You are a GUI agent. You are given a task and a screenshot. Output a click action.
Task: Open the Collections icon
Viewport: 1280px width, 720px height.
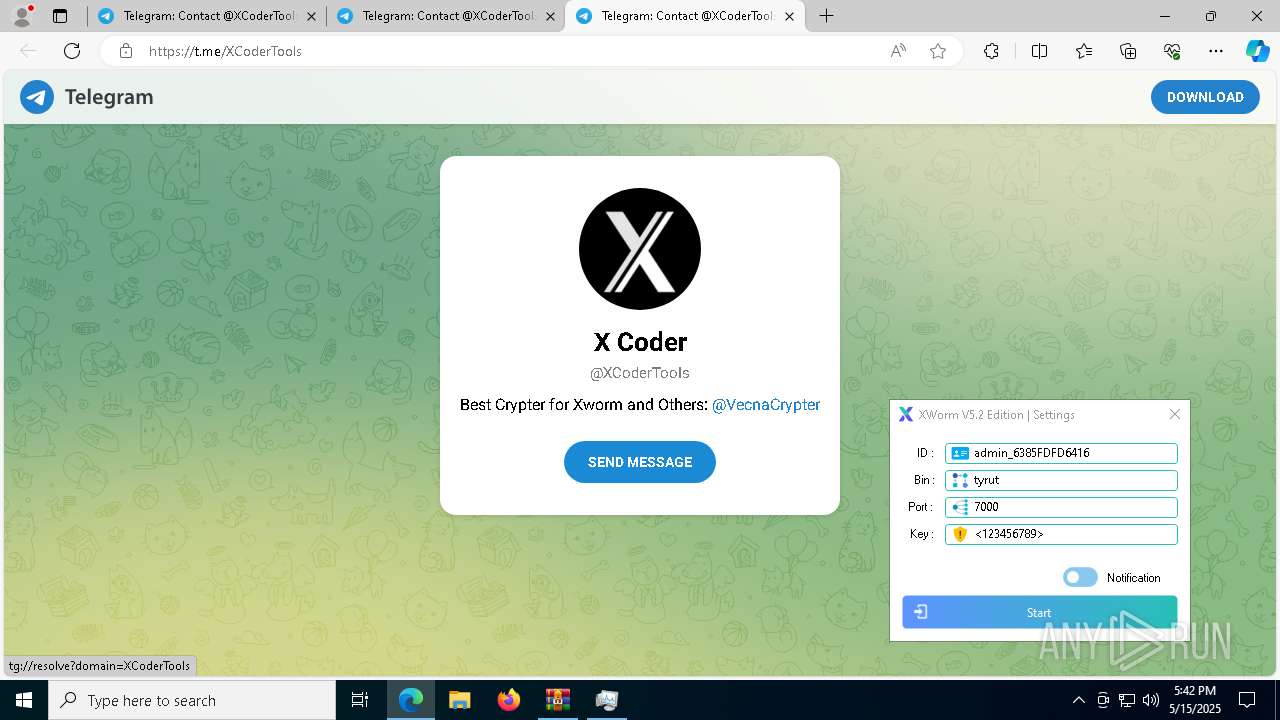click(x=1128, y=51)
